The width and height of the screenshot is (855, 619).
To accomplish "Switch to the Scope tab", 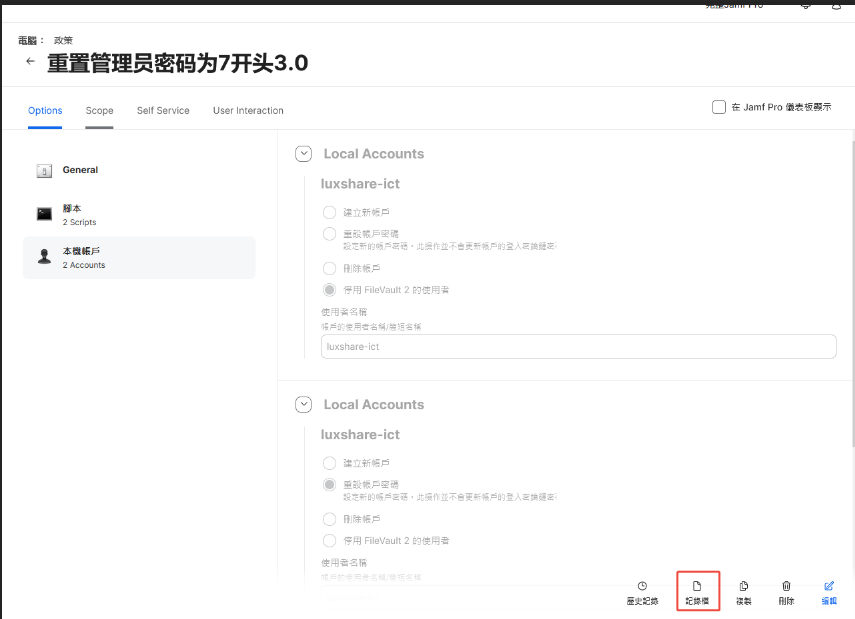I will click(x=99, y=111).
